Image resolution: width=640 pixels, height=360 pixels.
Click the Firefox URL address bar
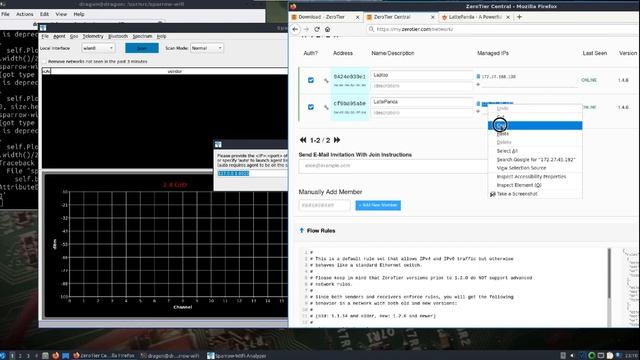point(502,29)
